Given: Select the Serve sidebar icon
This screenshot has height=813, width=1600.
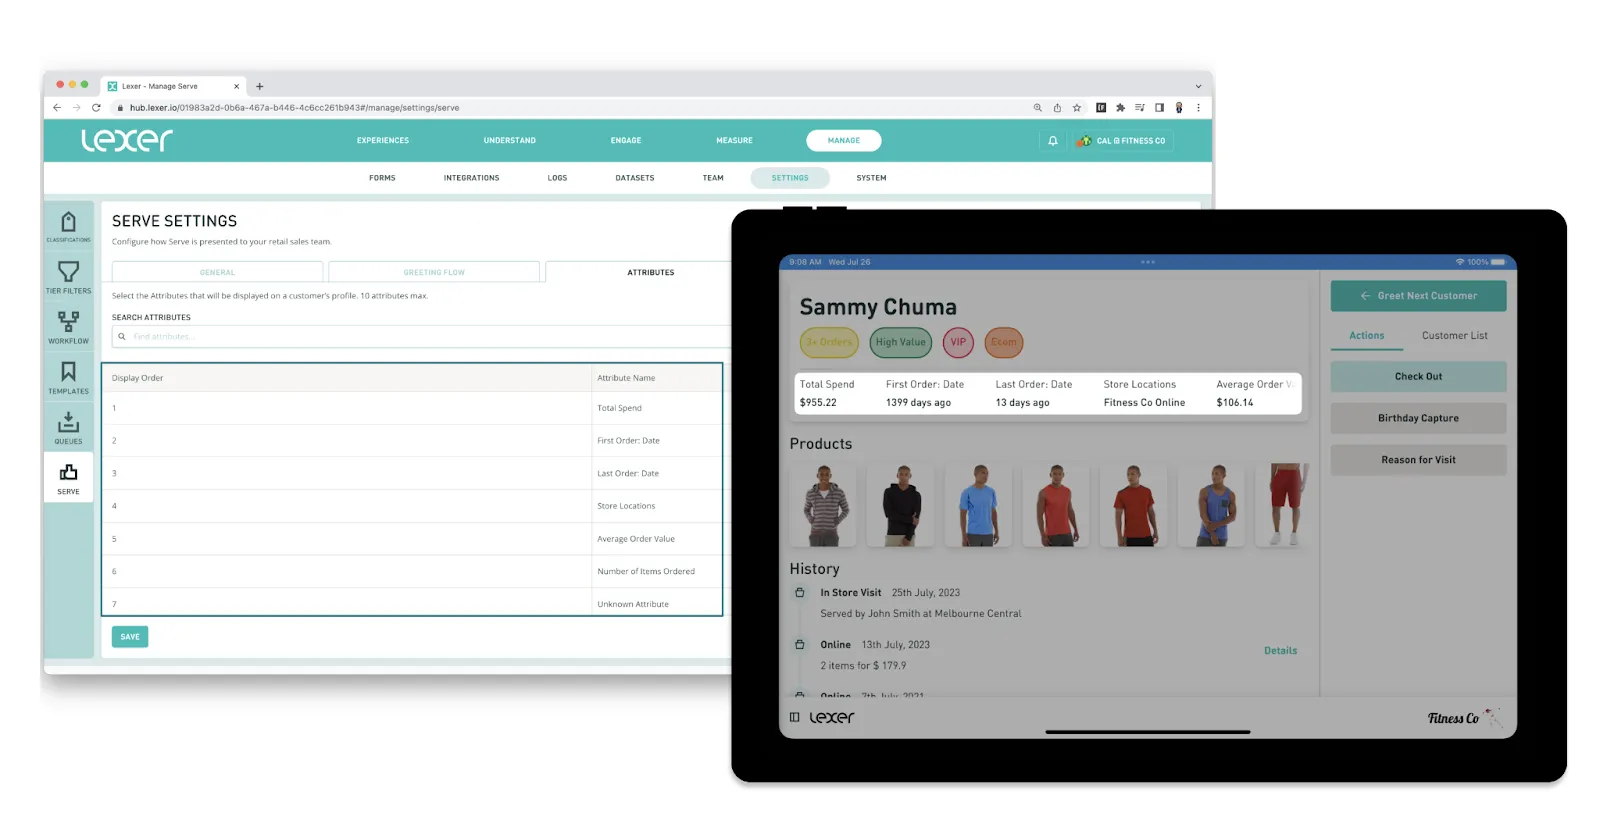Looking at the screenshot, I should pos(68,478).
